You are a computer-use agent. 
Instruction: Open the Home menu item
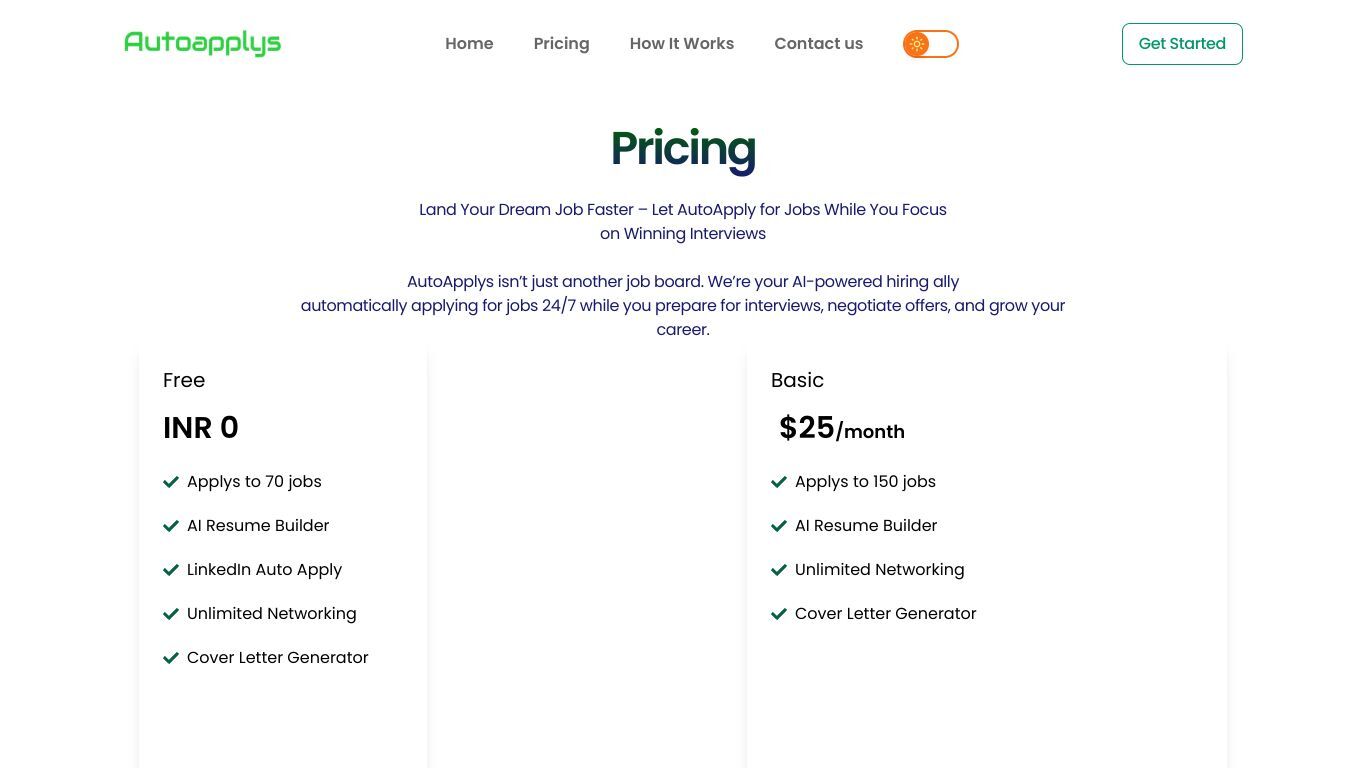(469, 44)
